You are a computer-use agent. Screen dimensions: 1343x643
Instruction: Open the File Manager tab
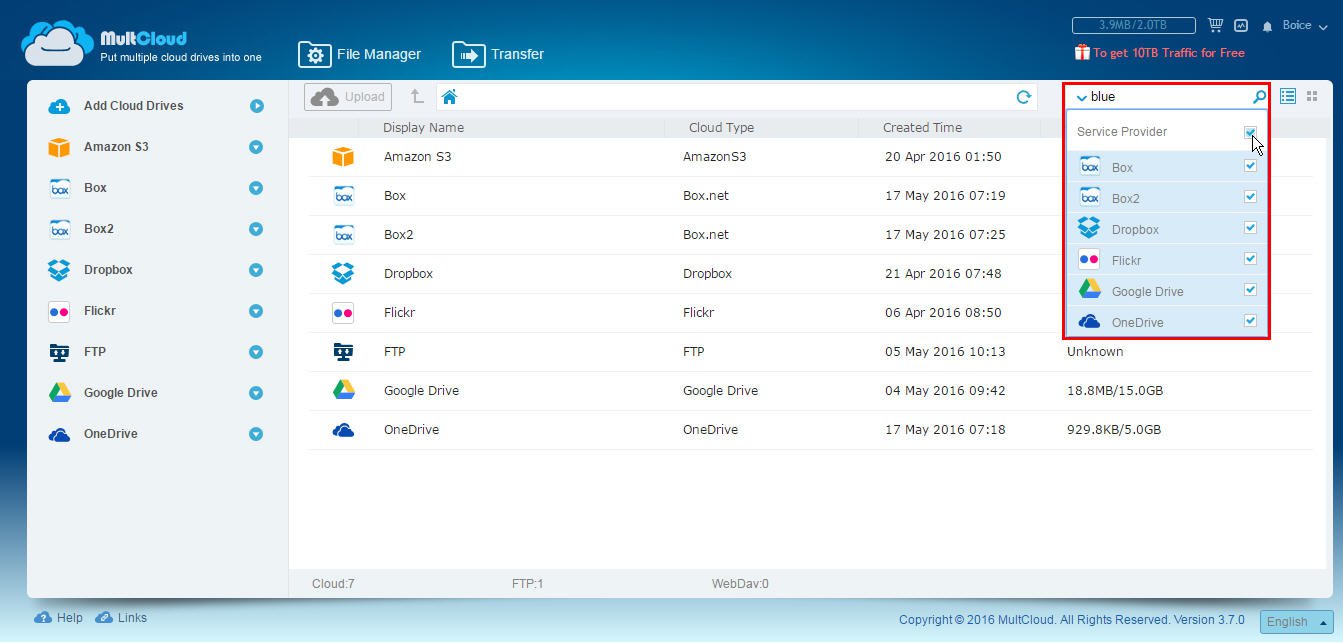coord(360,54)
